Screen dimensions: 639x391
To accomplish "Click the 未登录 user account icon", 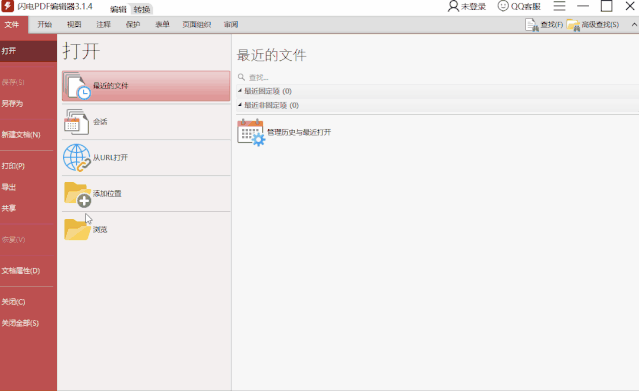I will (x=453, y=6).
